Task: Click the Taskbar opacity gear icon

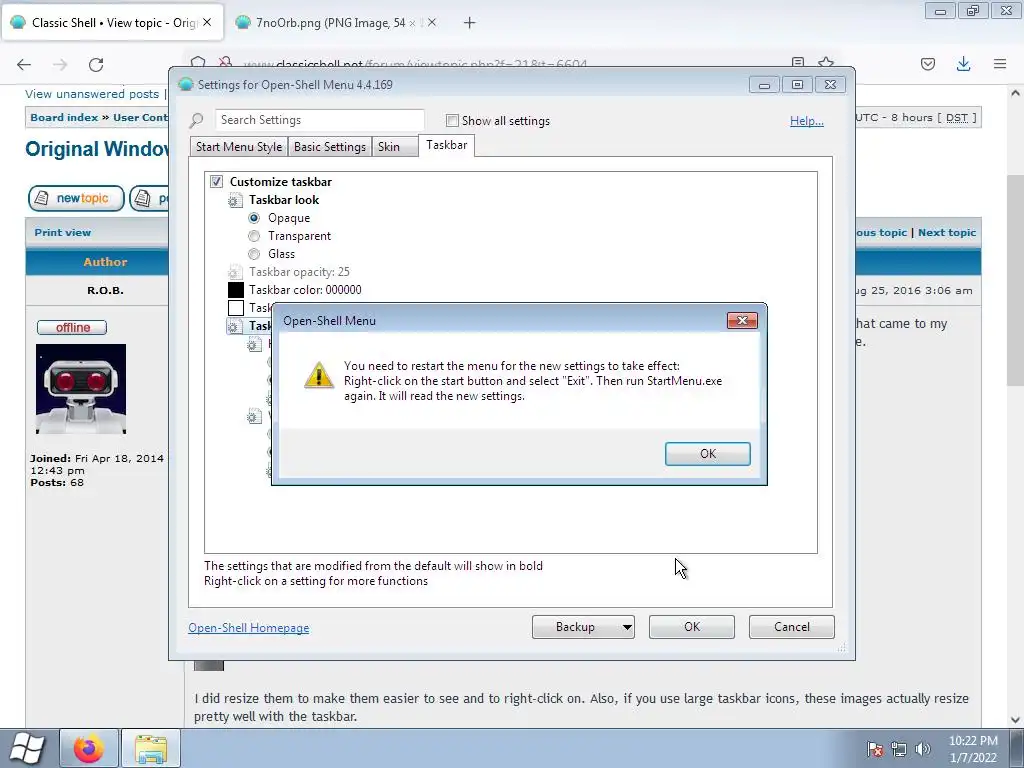Action: [x=235, y=272]
